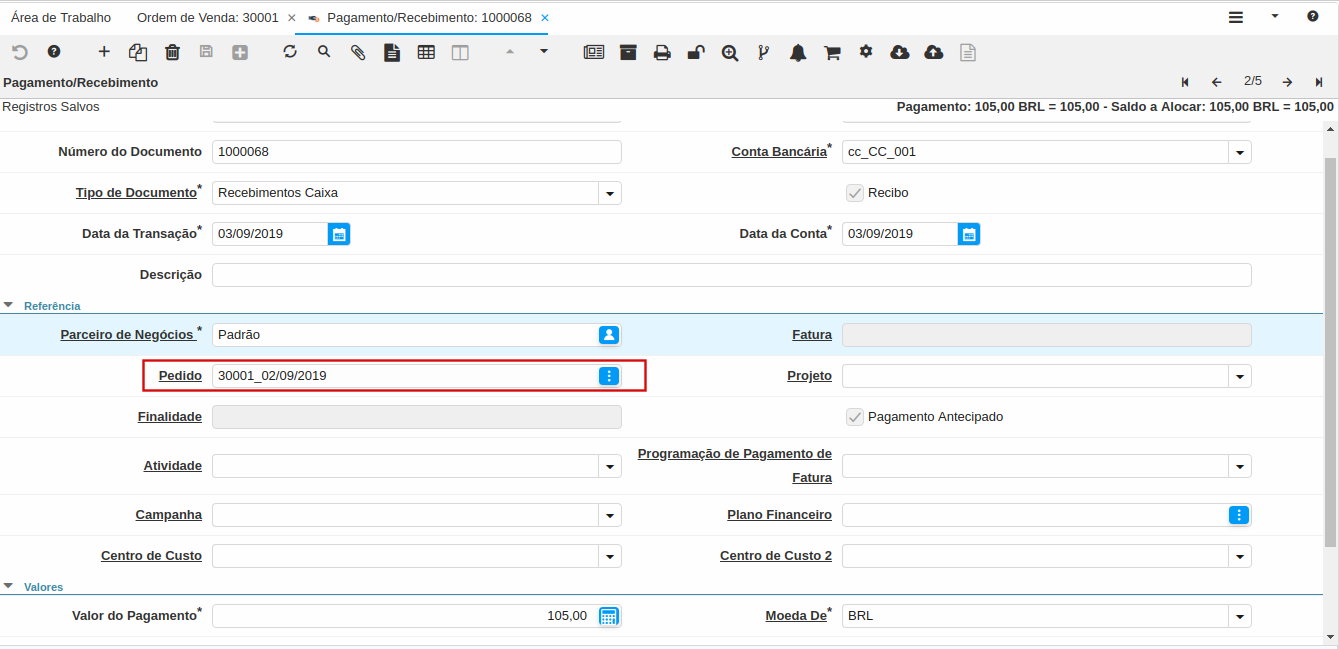Toggle the Pagamento Antecipado checkbox
Screen dimensions: 1339x649
[x=855, y=417]
